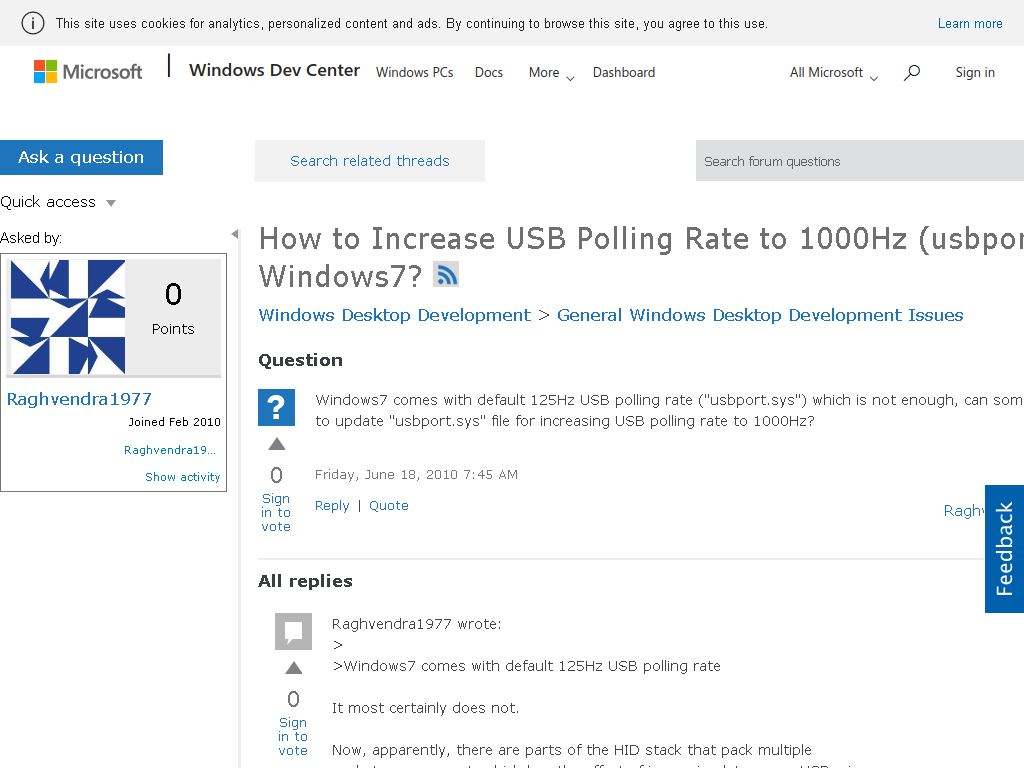Click the 0 Points badge in asker card

[173, 309]
